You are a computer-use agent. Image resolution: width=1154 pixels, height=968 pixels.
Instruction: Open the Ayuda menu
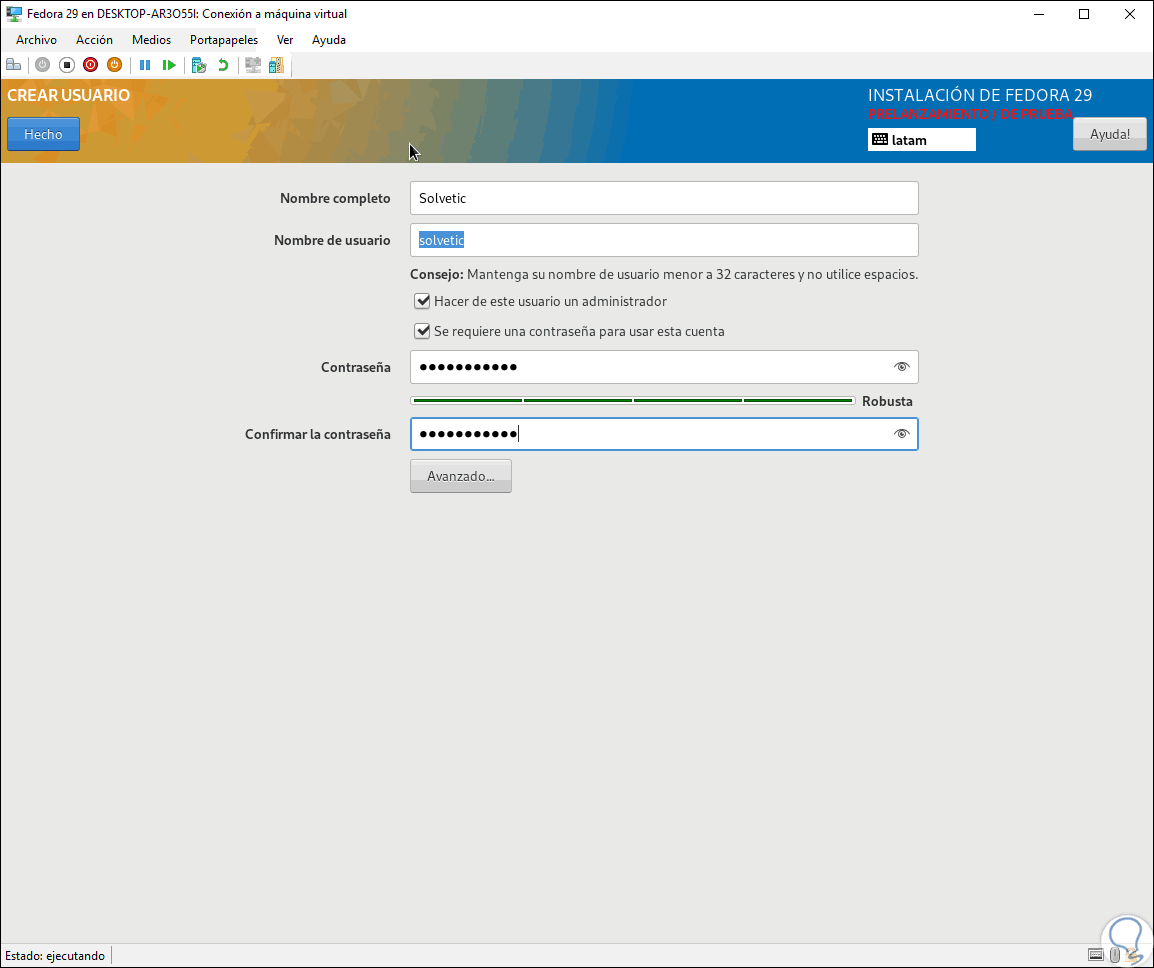329,40
